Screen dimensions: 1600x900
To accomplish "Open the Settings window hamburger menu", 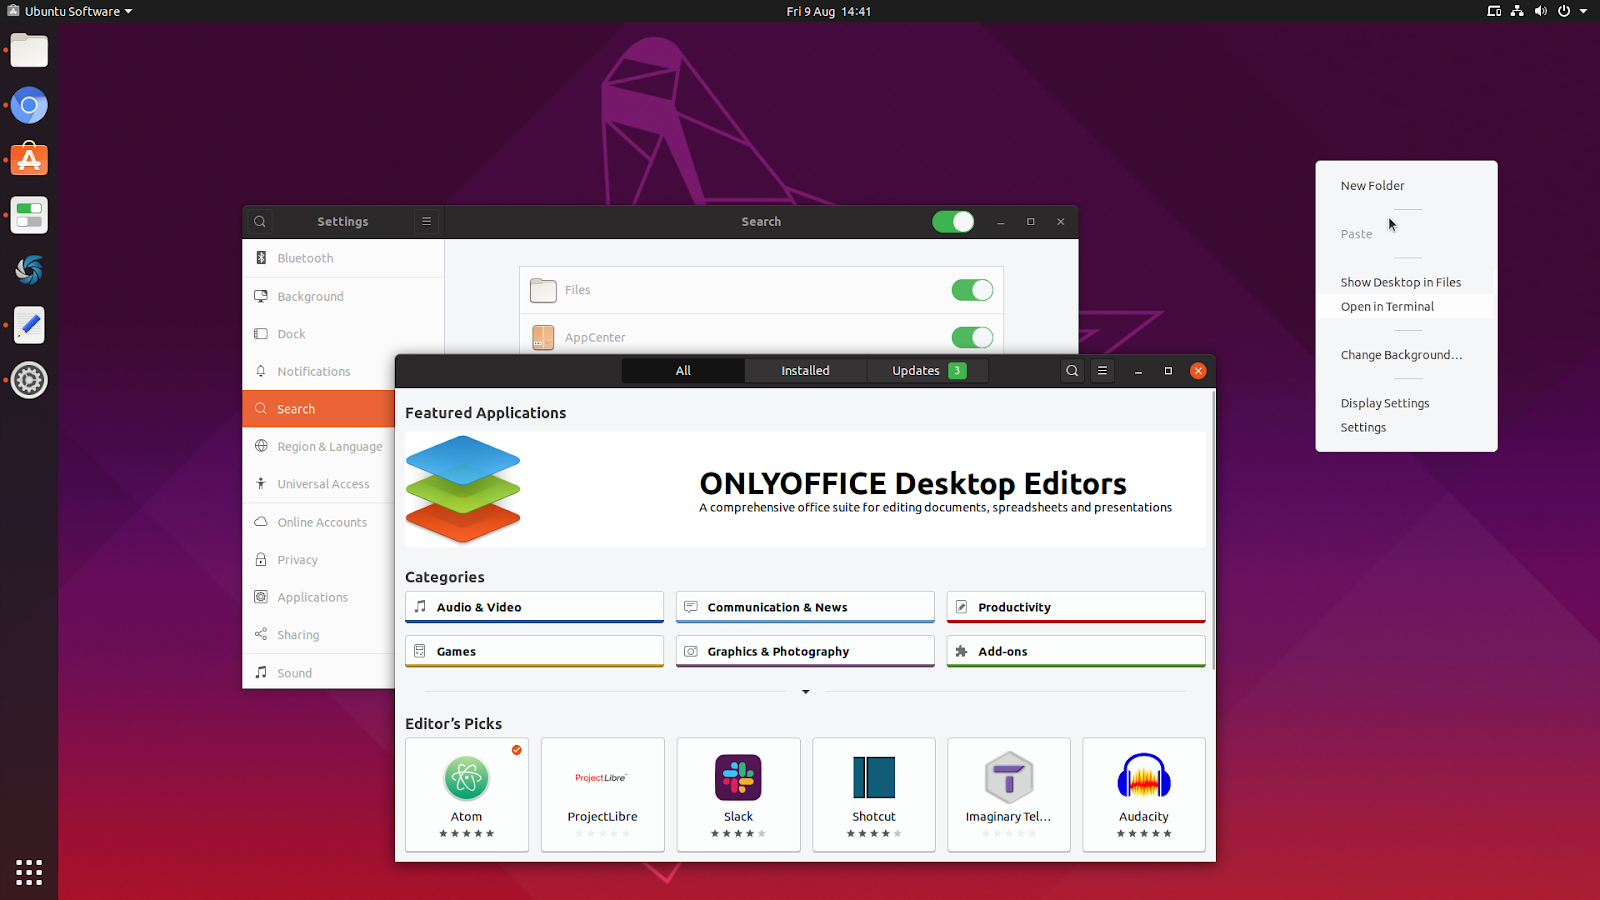I will [x=426, y=221].
